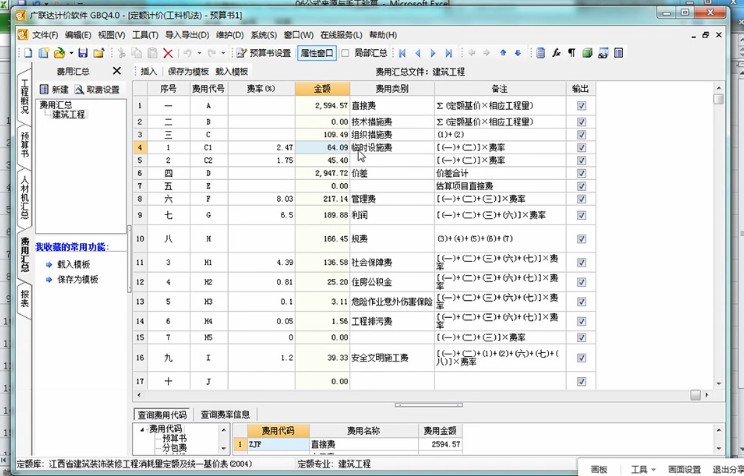Click the template-based new file icon

[x=44, y=53]
